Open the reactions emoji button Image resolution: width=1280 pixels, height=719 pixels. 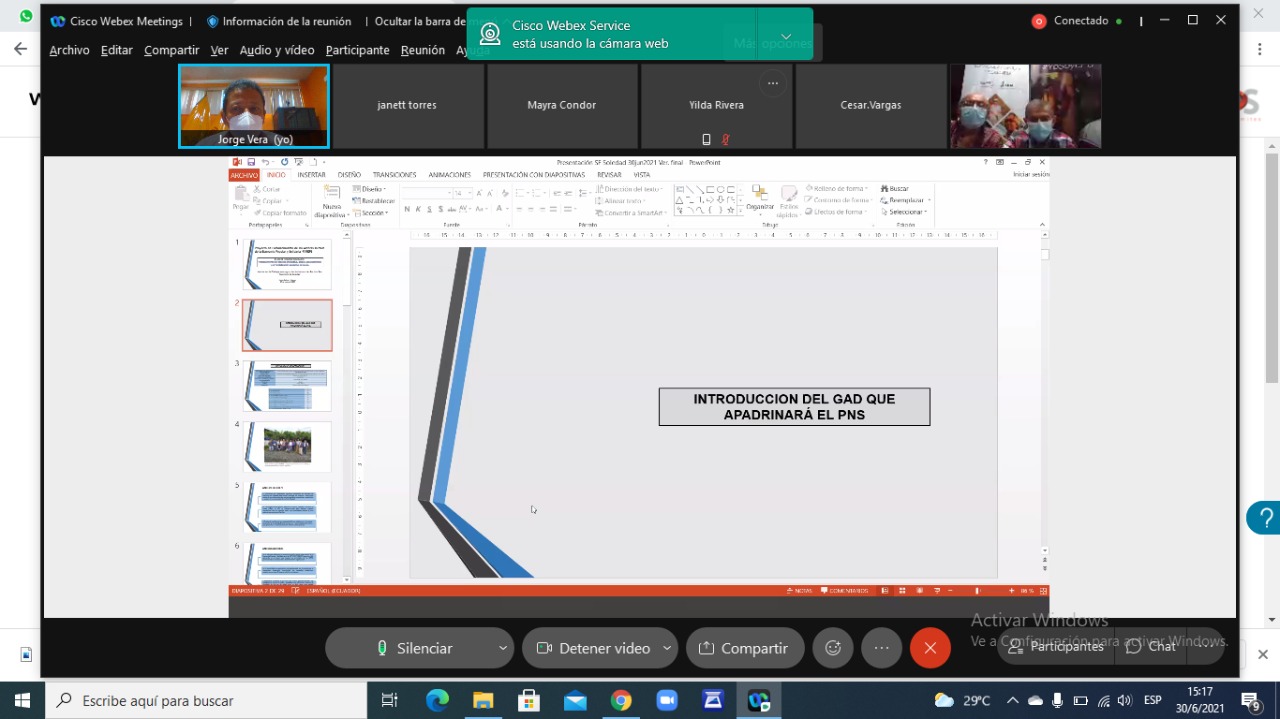point(833,648)
